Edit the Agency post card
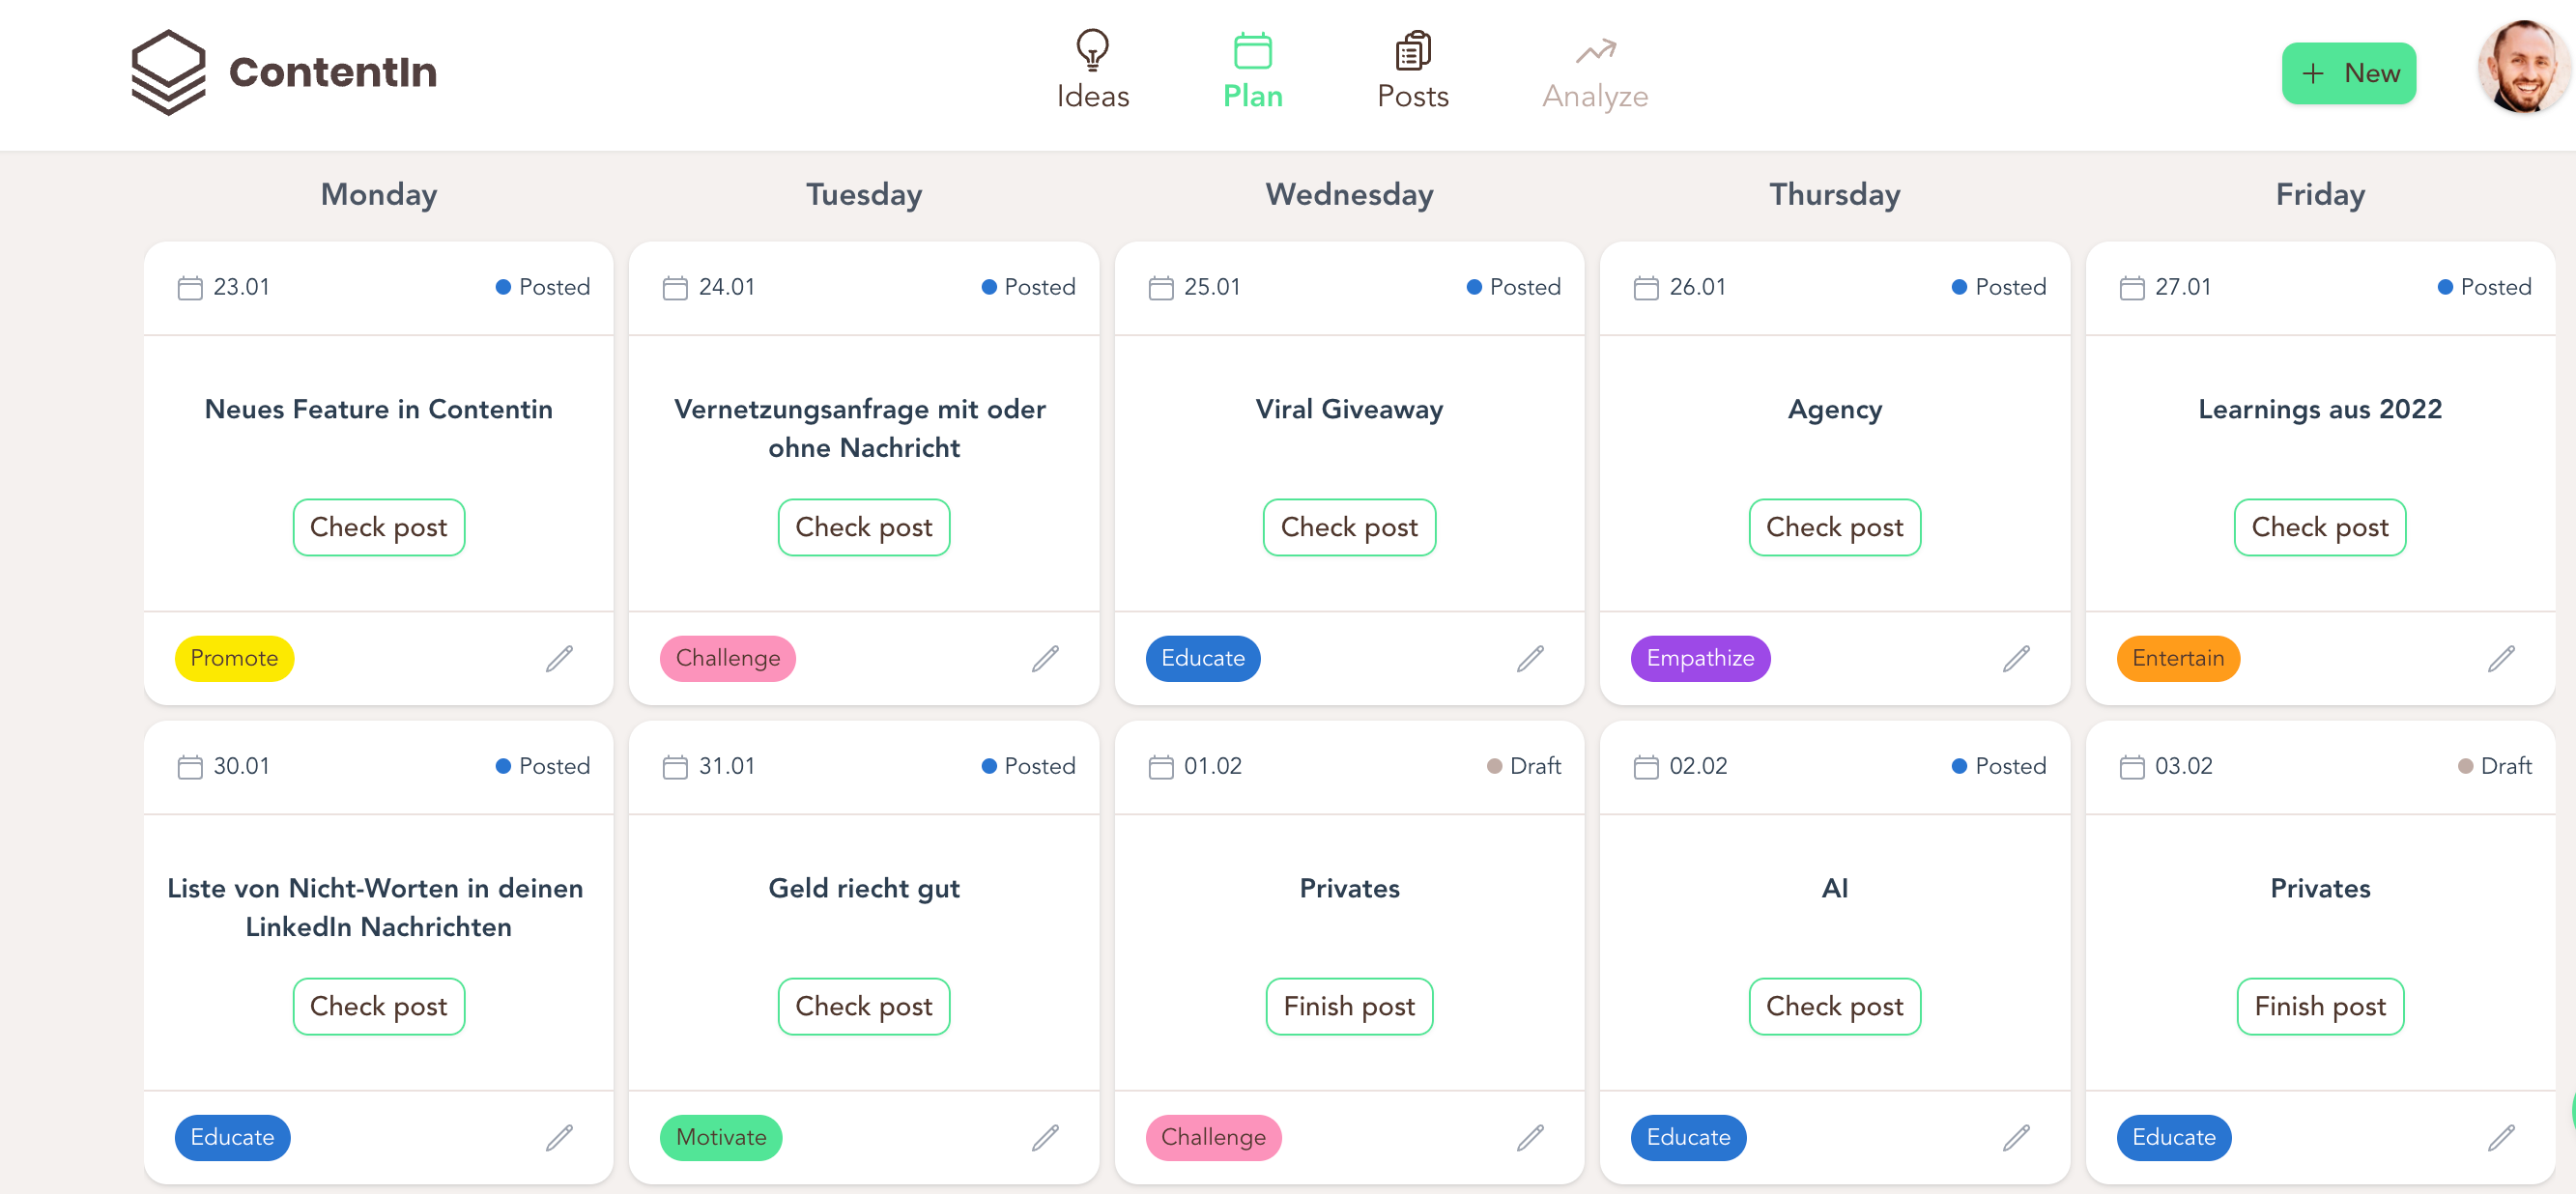 (x=2016, y=658)
